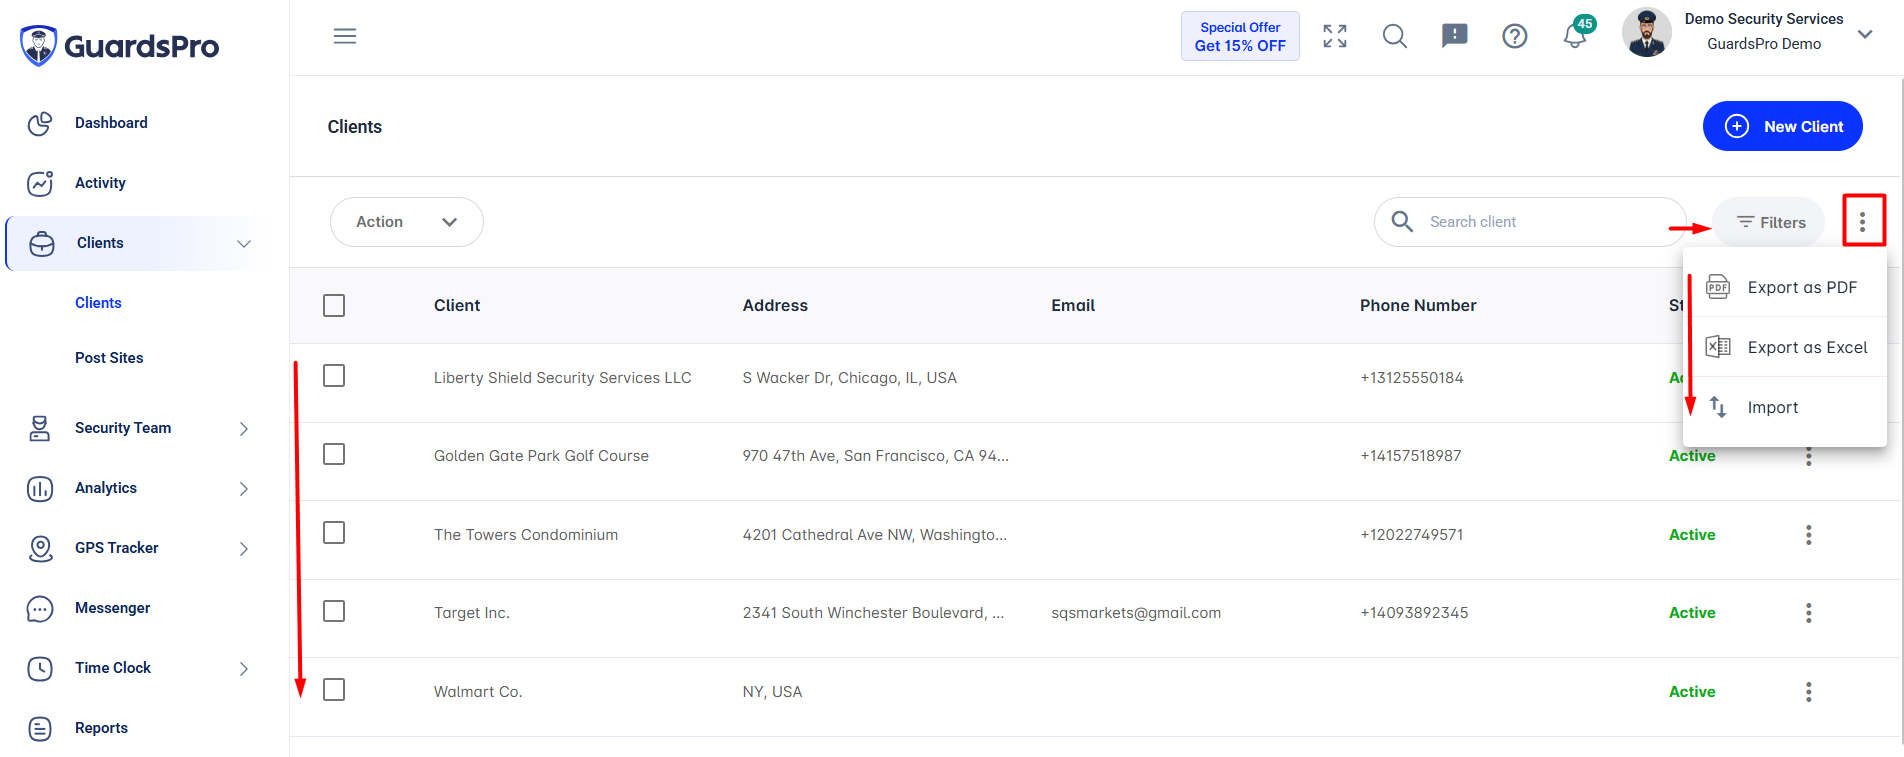Open the Clients submenu link

pyautogui.click(x=98, y=303)
